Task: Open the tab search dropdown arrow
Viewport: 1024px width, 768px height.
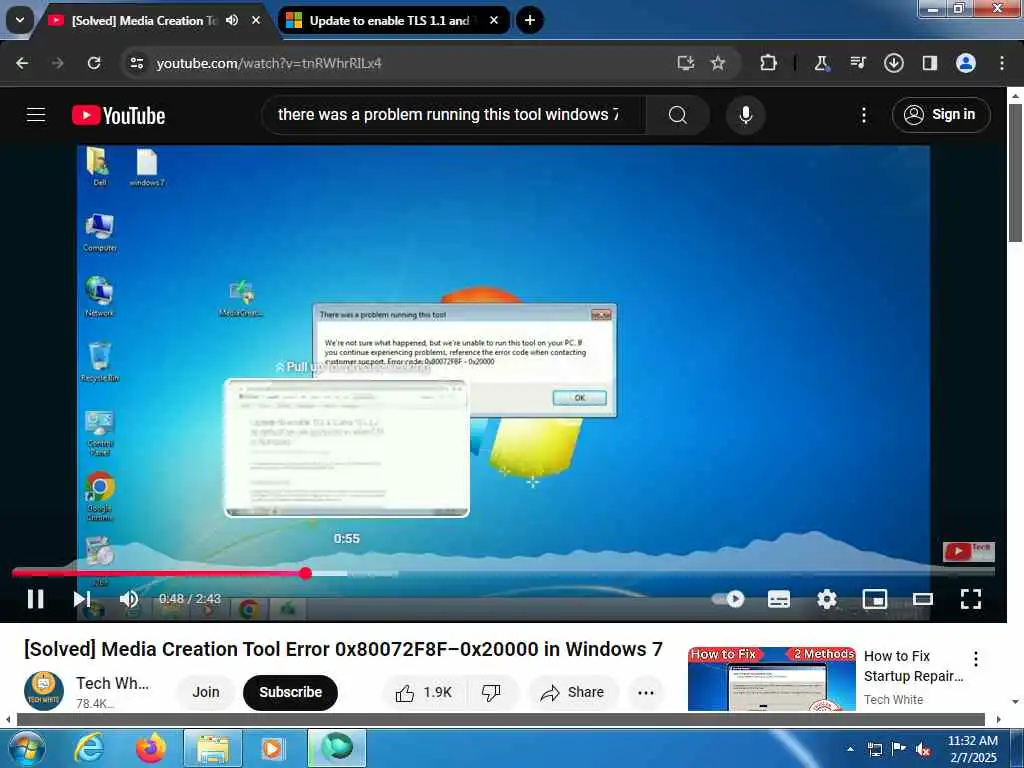Action: 20,20
